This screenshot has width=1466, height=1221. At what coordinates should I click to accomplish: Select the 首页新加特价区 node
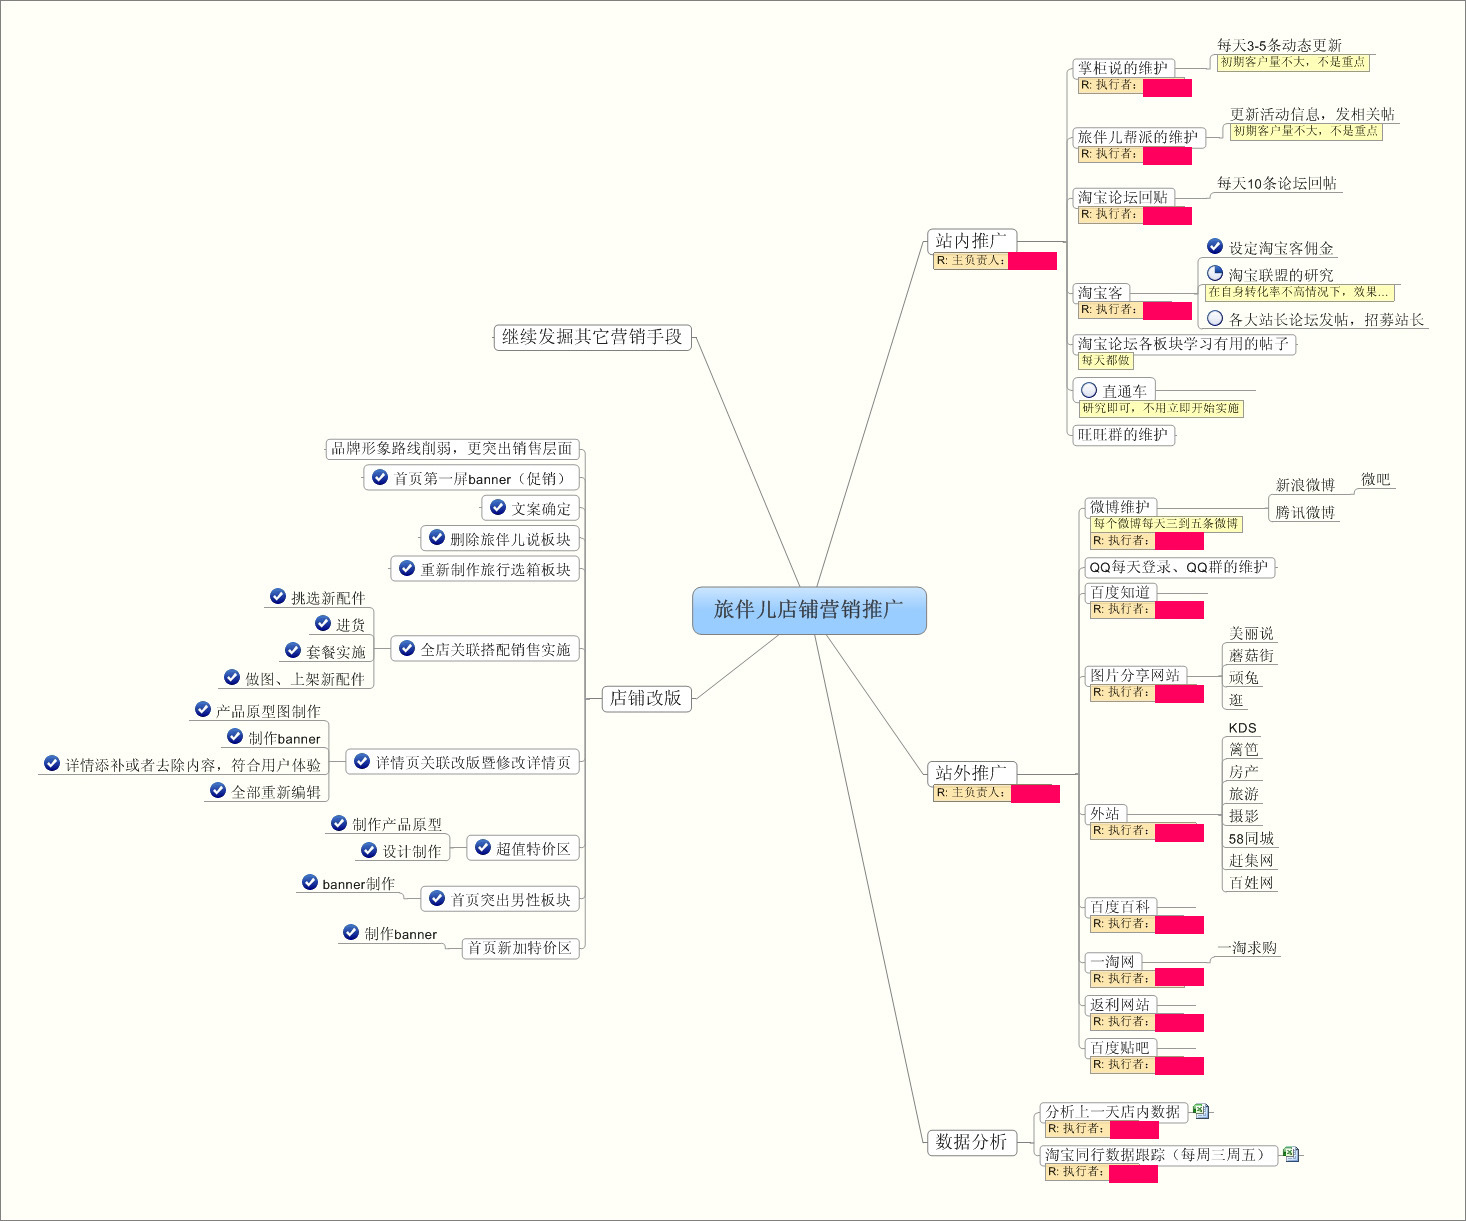coord(520,947)
